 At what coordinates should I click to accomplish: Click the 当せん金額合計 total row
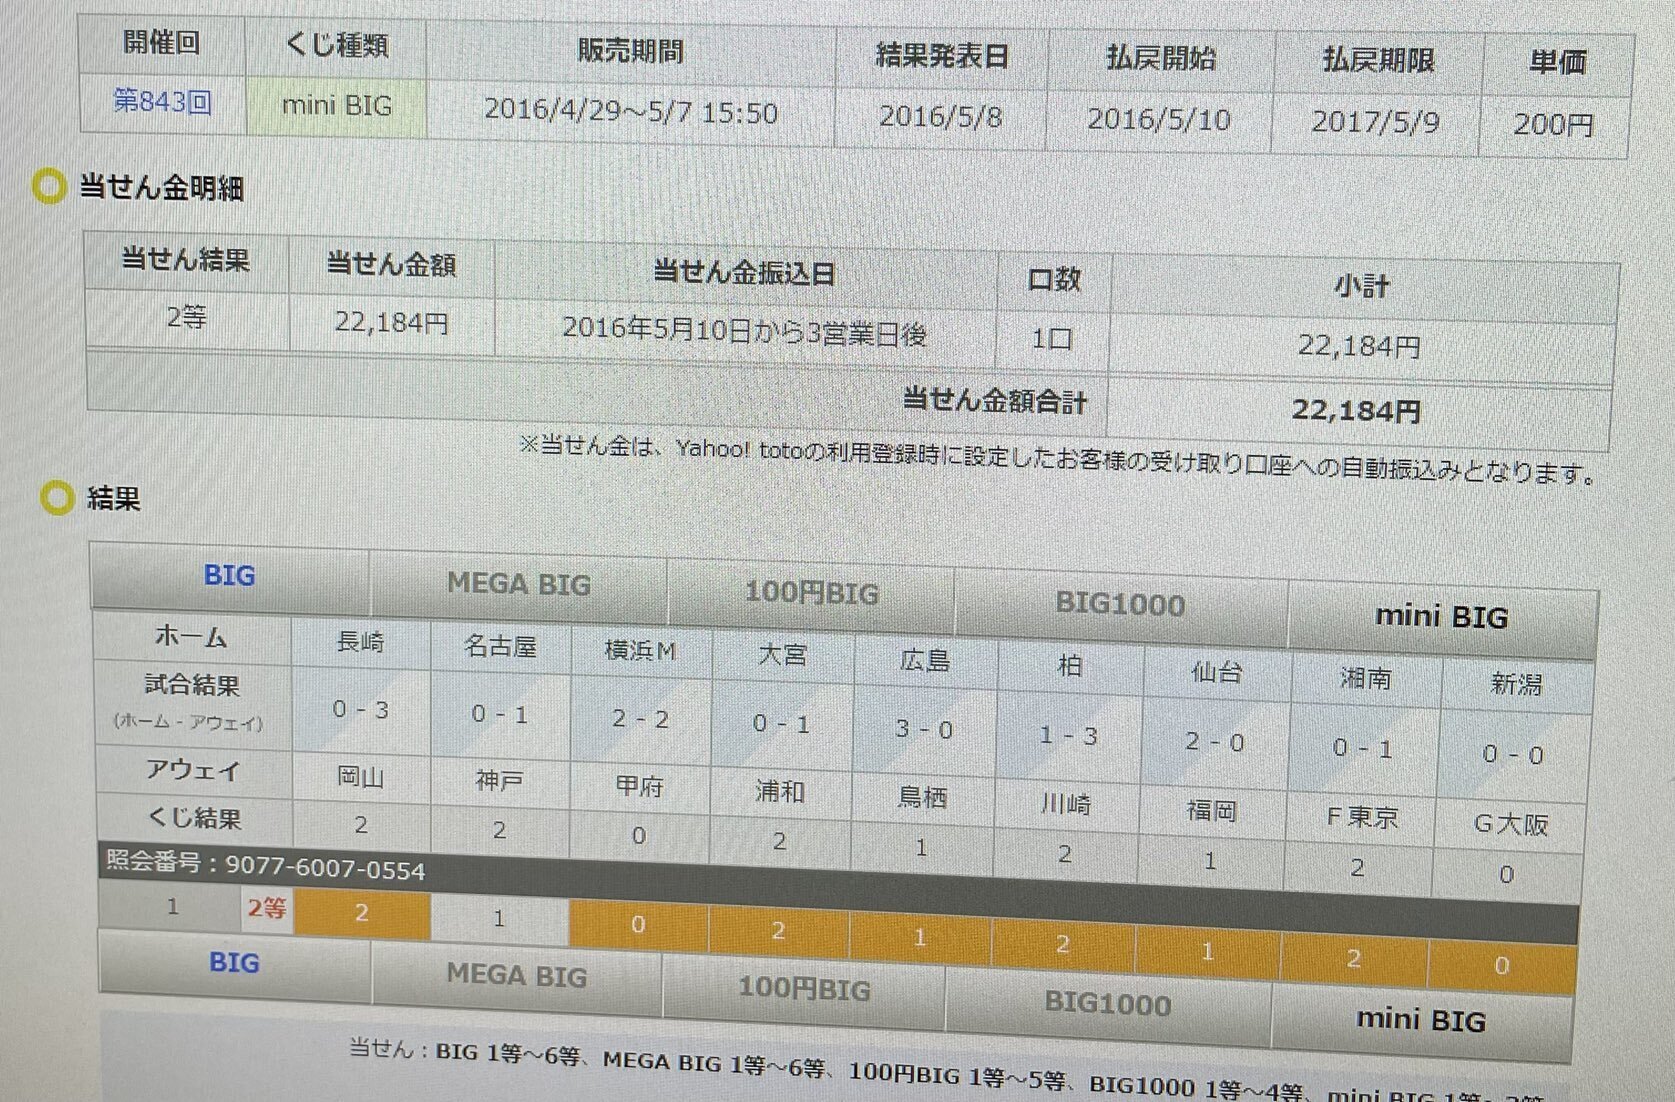pyautogui.click(x=995, y=403)
